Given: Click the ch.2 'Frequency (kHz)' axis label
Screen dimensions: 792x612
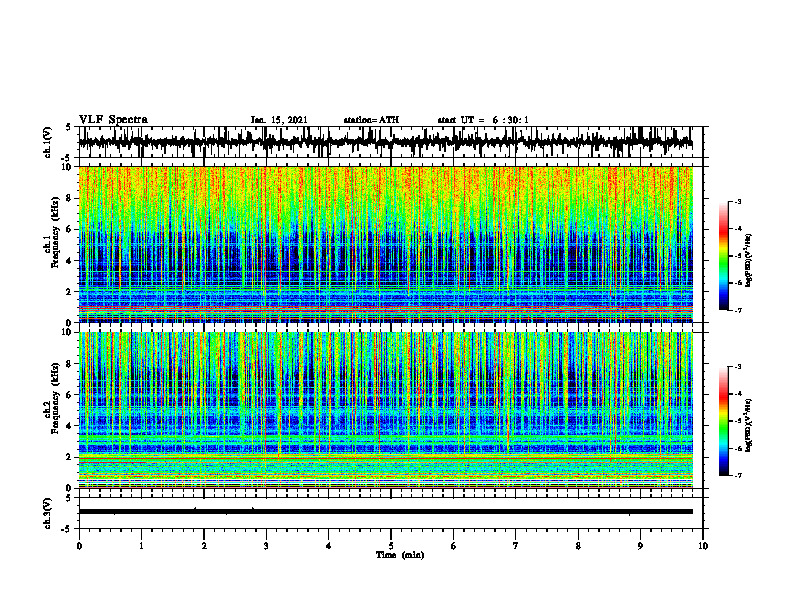Looking at the screenshot, I should [56, 398].
